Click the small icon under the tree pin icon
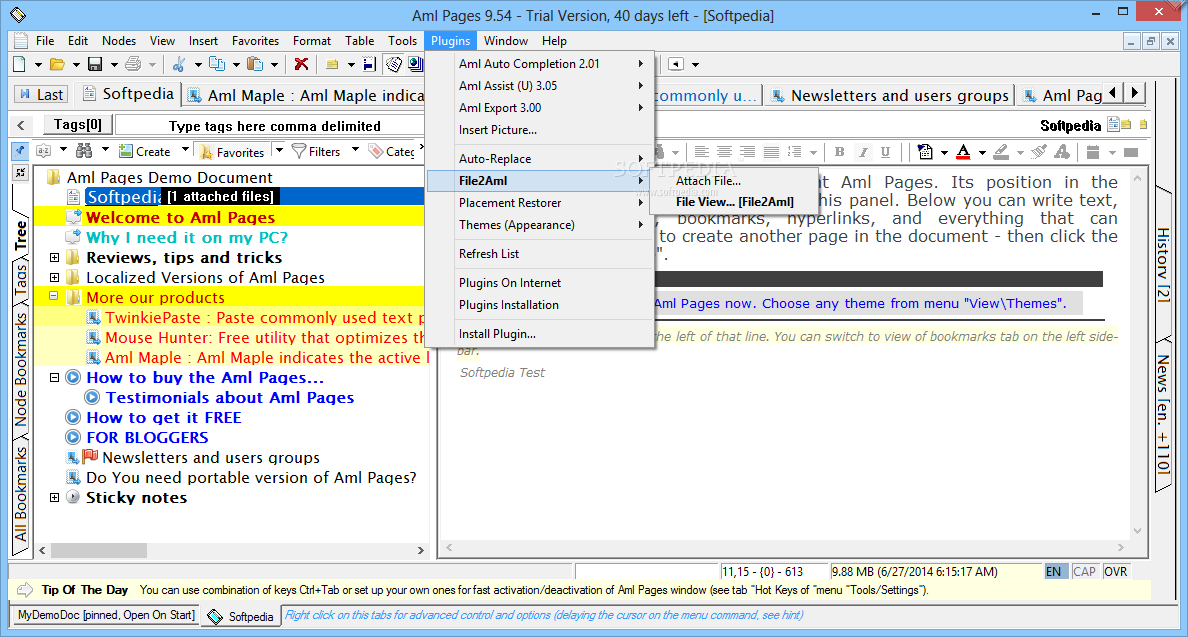The image size is (1188, 637). pos(20,173)
